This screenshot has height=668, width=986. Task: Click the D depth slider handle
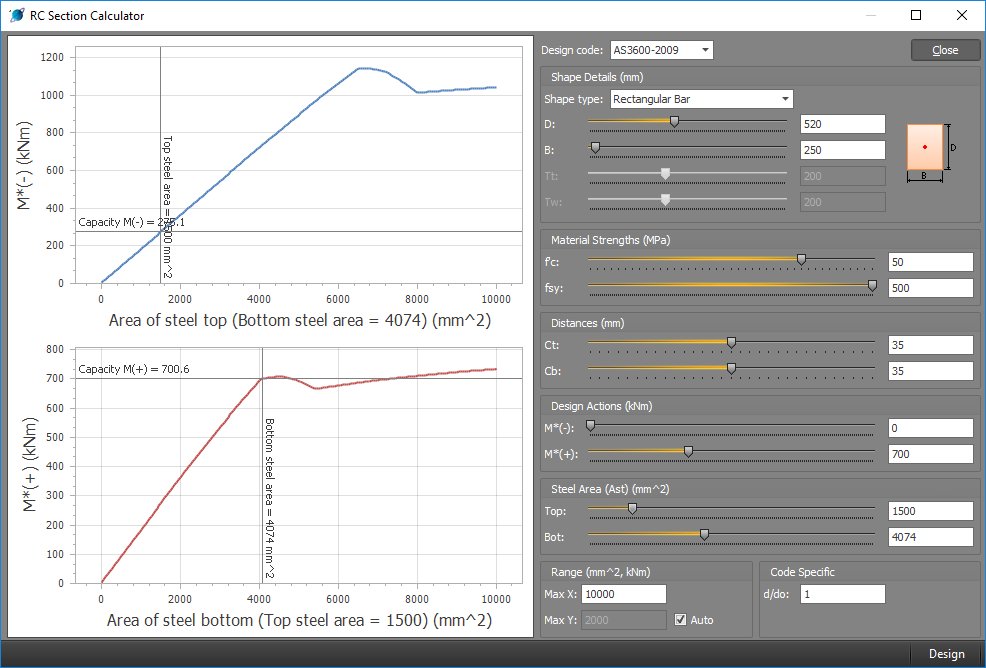click(x=674, y=121)
